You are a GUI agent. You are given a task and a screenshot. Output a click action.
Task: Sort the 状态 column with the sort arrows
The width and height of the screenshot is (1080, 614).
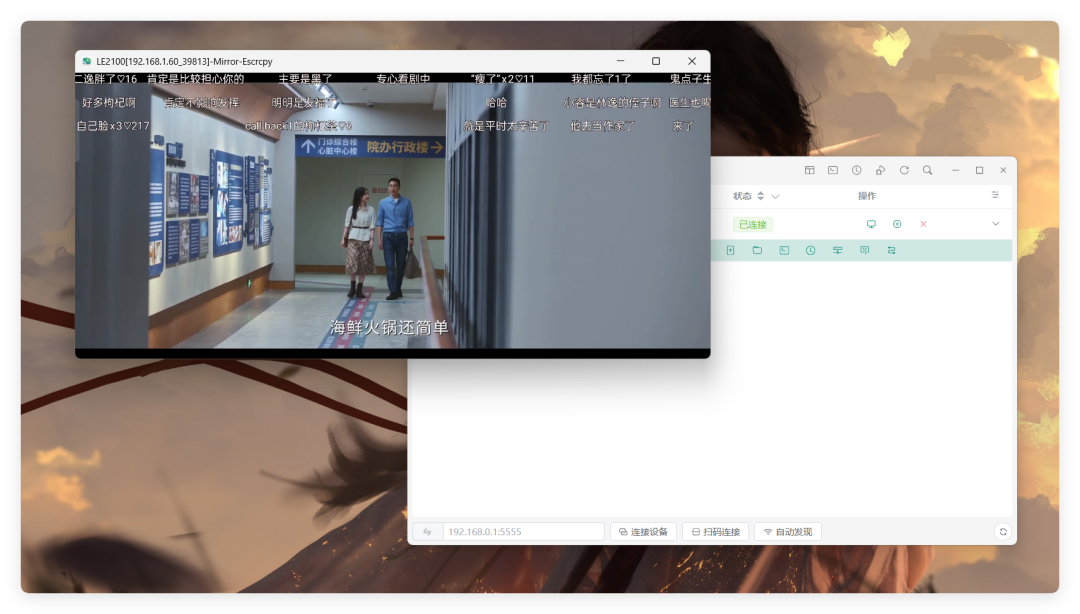(760, 196)
